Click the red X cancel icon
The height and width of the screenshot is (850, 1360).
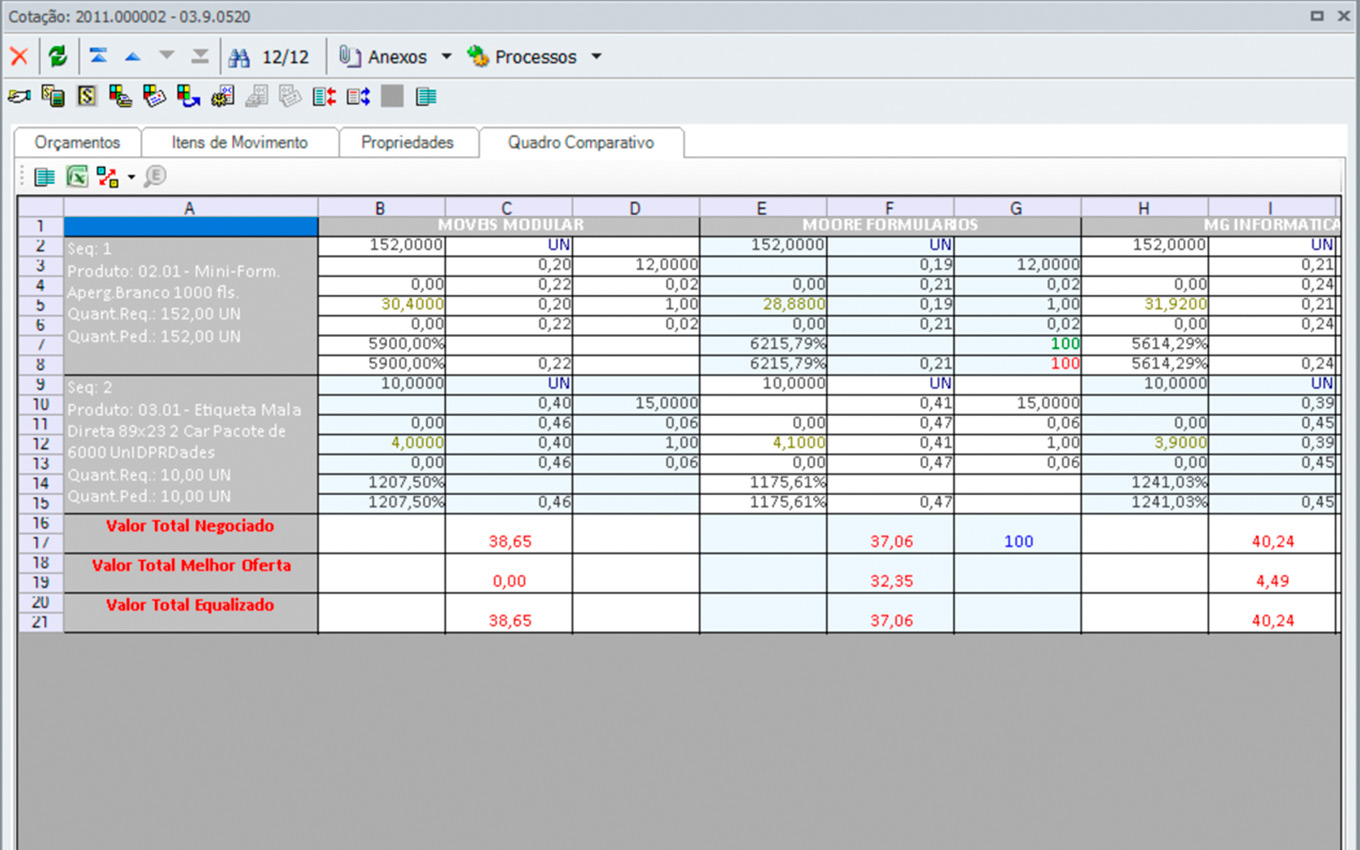[18, 57]
